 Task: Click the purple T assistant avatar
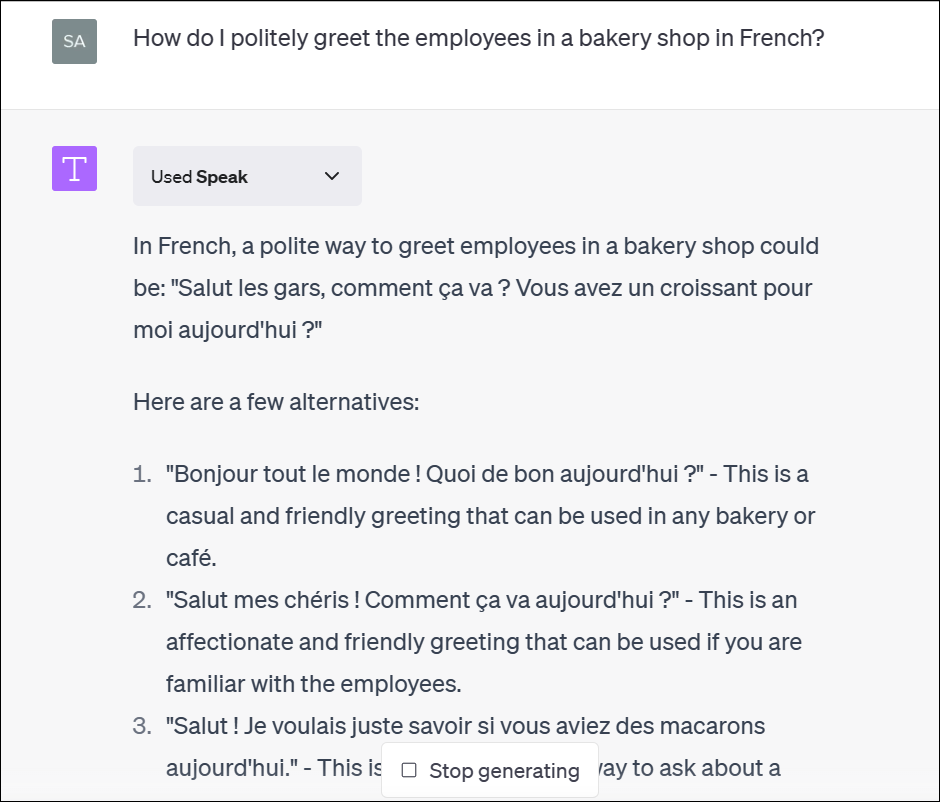click(74, 168)
